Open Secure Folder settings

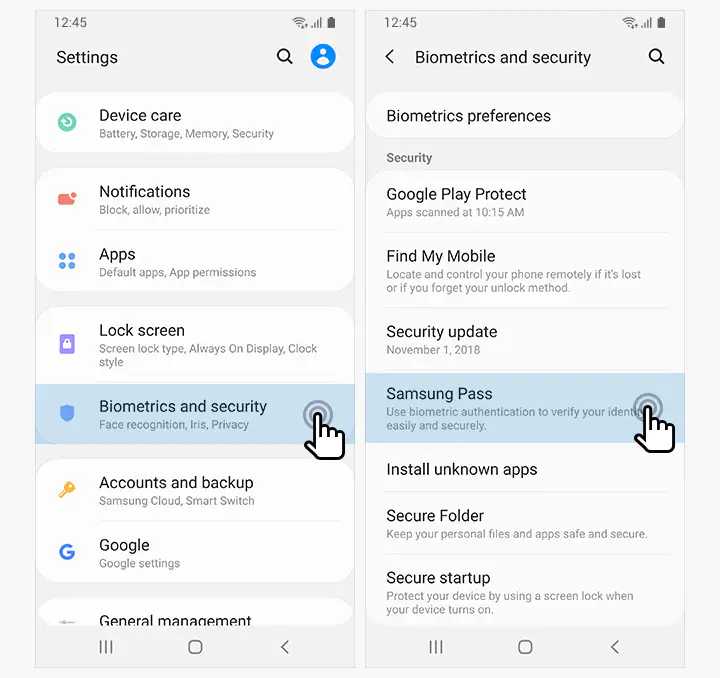click(x=525, y=524)
